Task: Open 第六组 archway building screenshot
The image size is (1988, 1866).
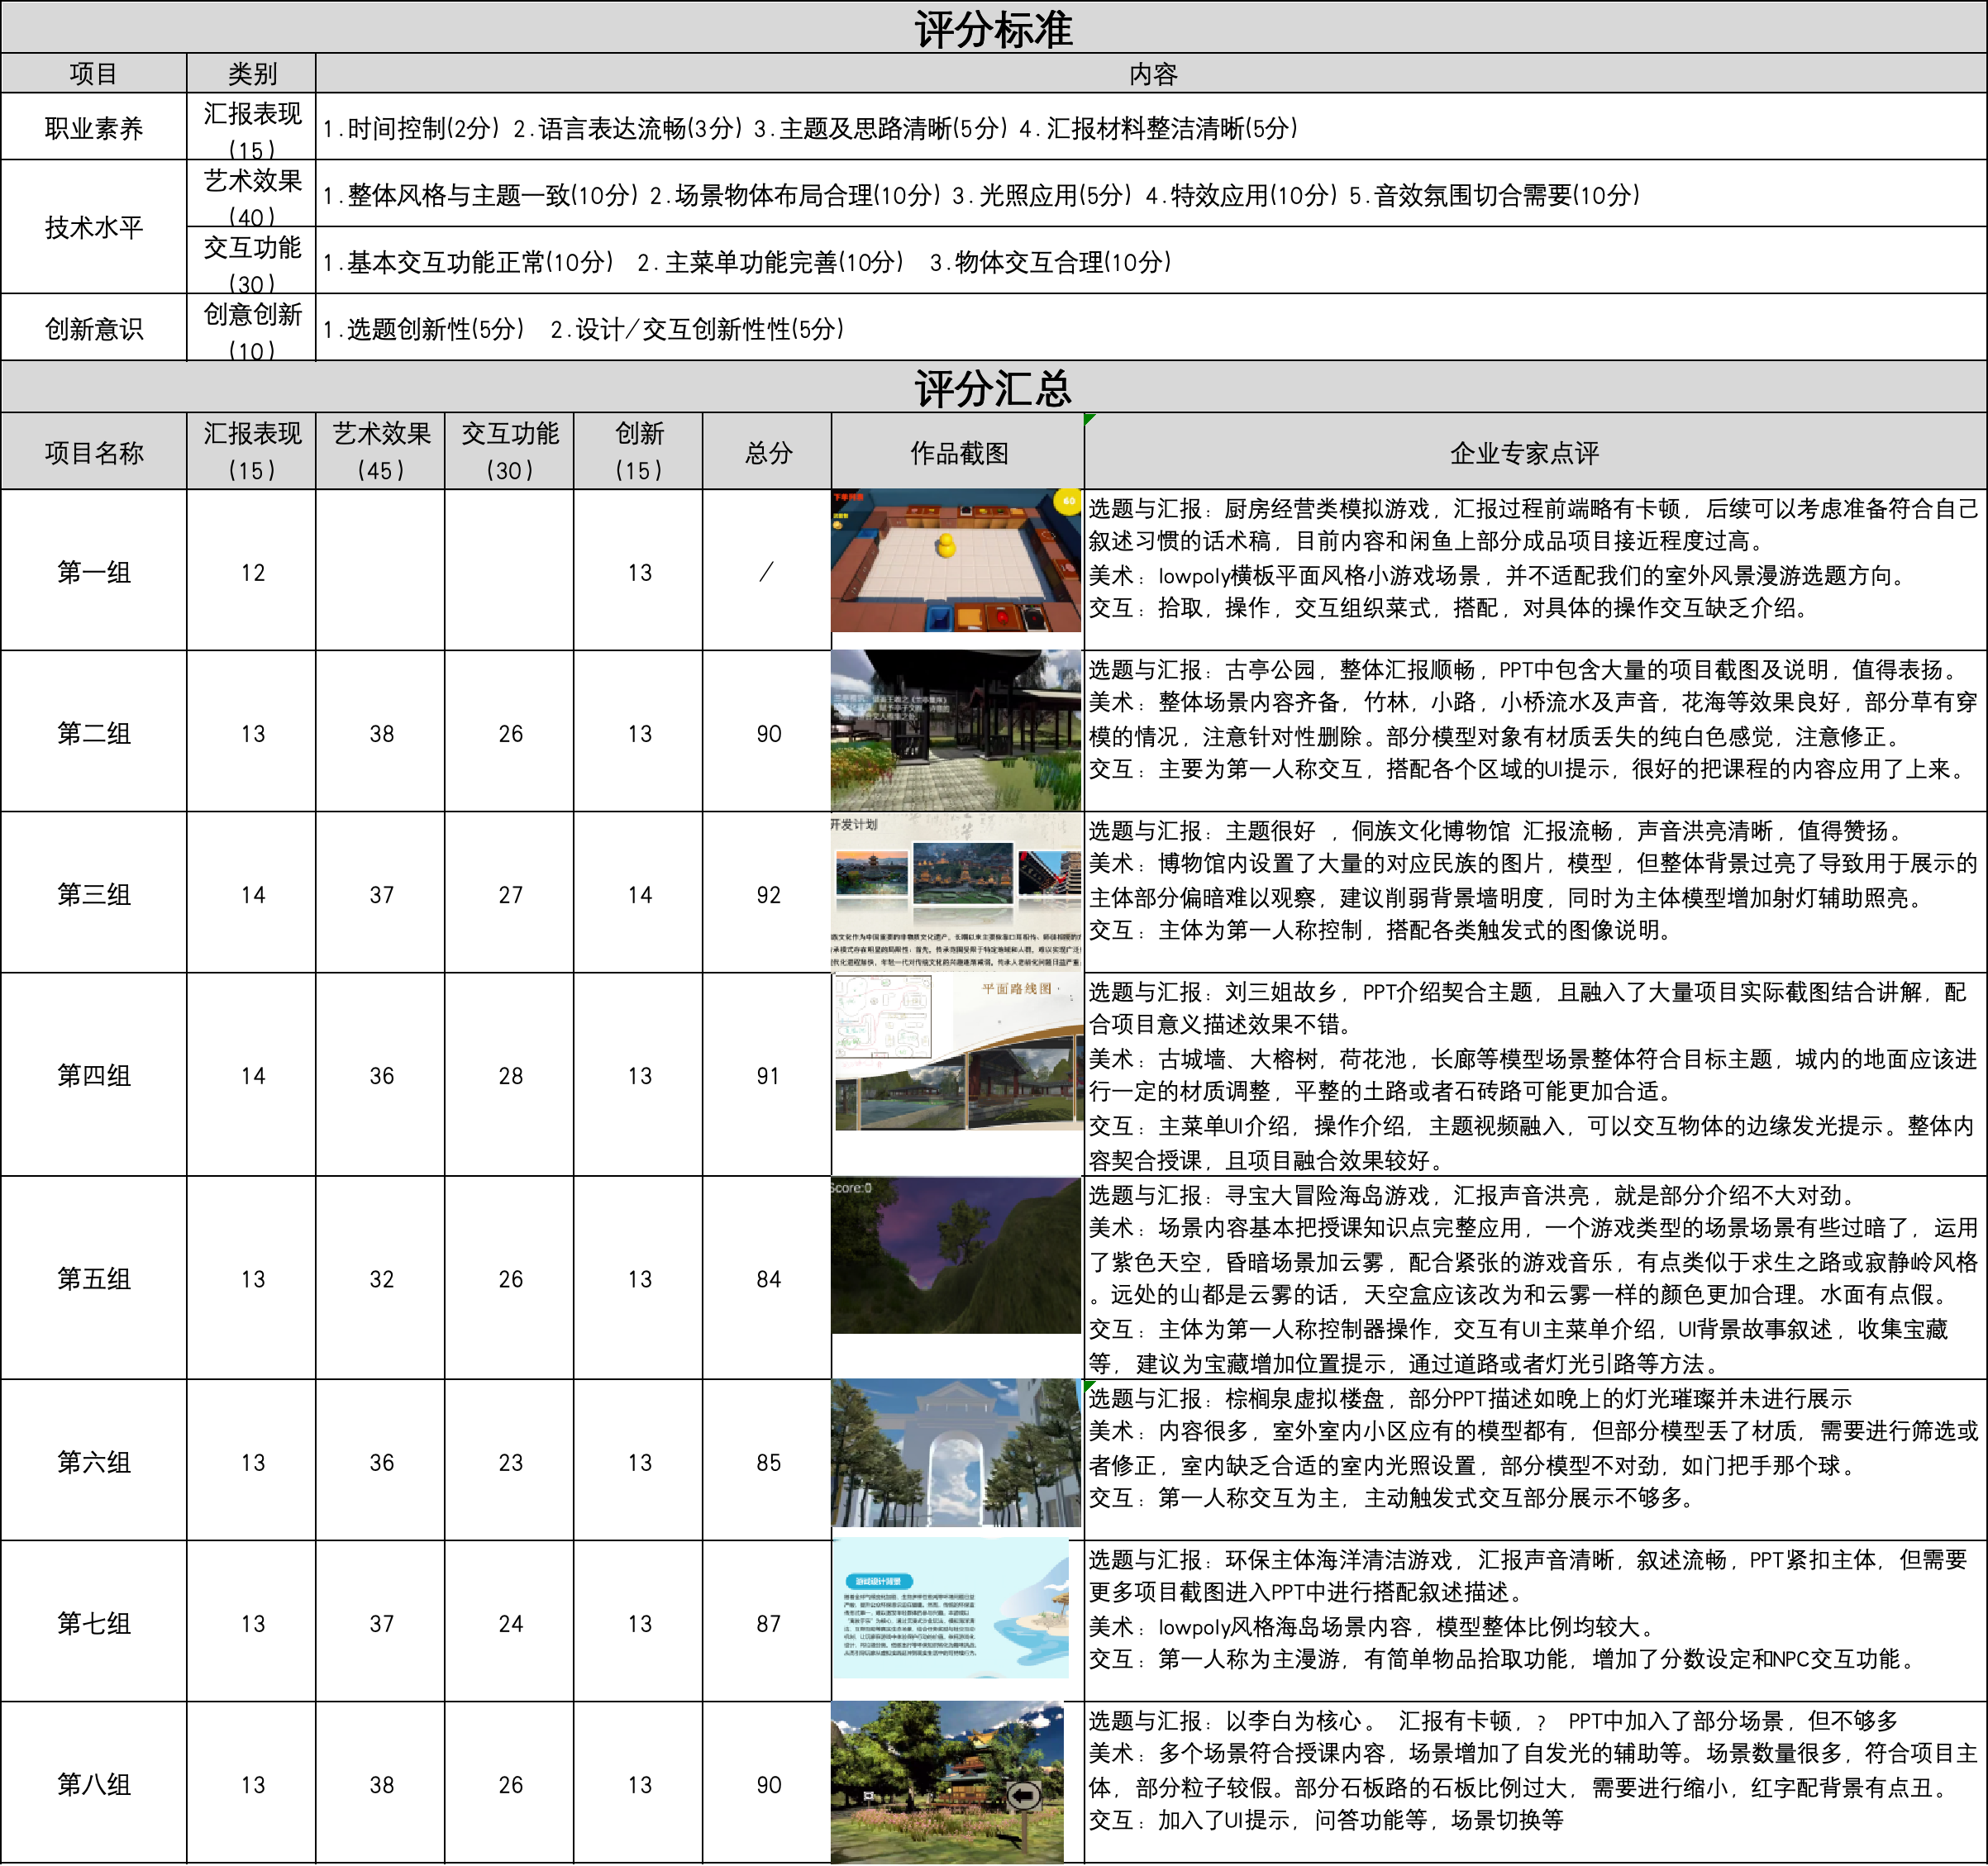Action: pos(956,1453)
